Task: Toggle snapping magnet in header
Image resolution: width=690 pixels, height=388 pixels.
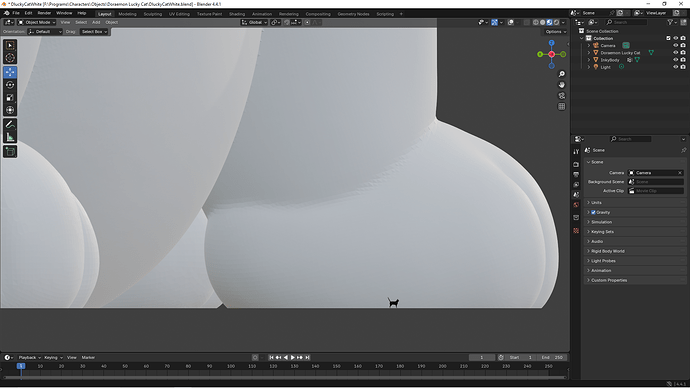Action: coord(287,22)
